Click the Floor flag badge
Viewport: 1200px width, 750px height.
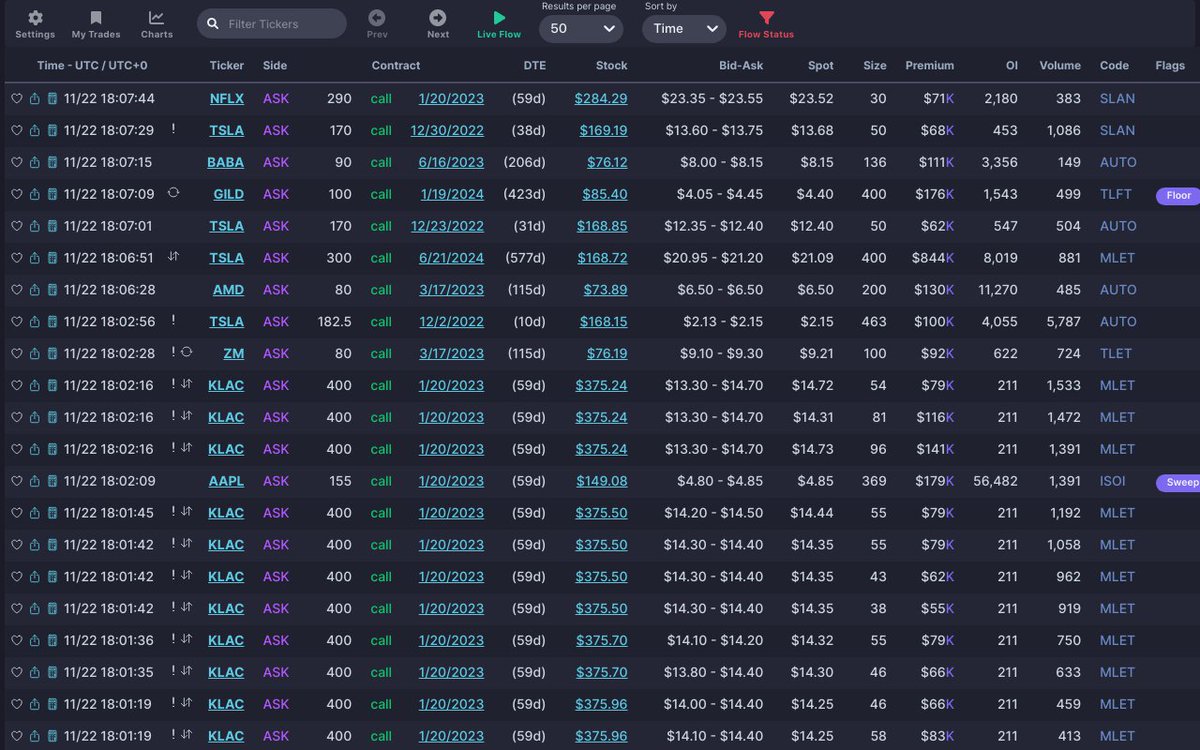[1179, 196]
